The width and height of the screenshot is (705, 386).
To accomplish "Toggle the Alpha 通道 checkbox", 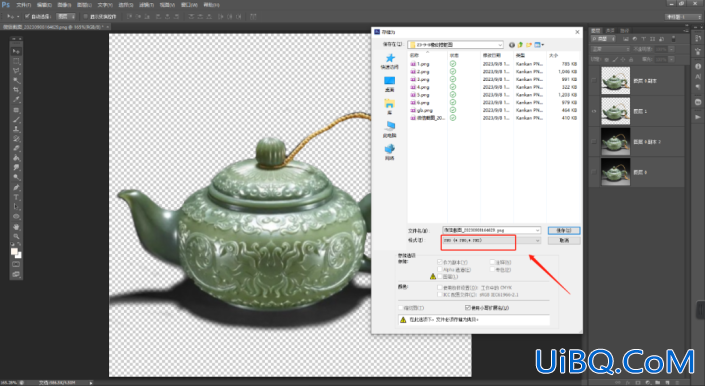I will point(440,270).
